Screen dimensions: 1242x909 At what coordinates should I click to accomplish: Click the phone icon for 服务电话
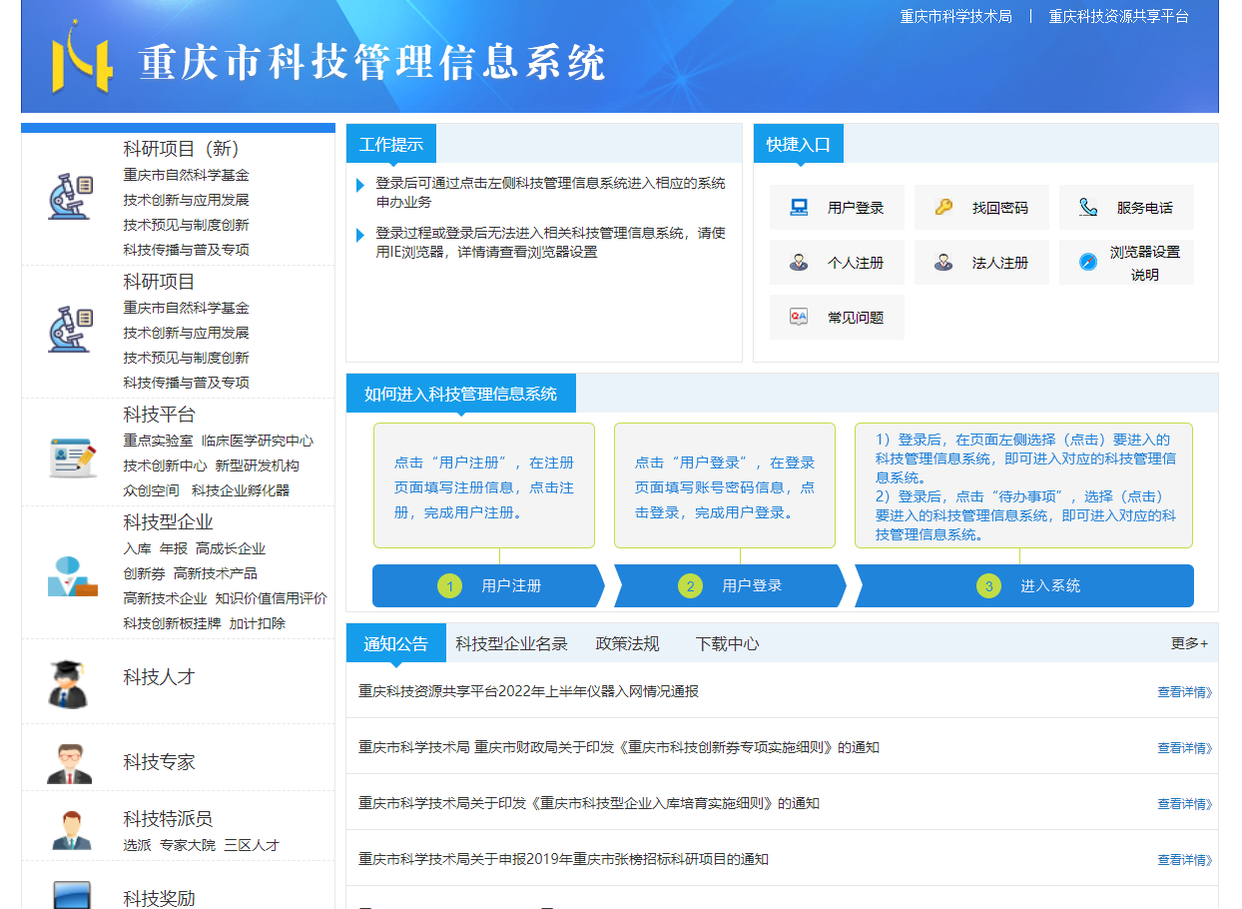tap(1087, 207)
